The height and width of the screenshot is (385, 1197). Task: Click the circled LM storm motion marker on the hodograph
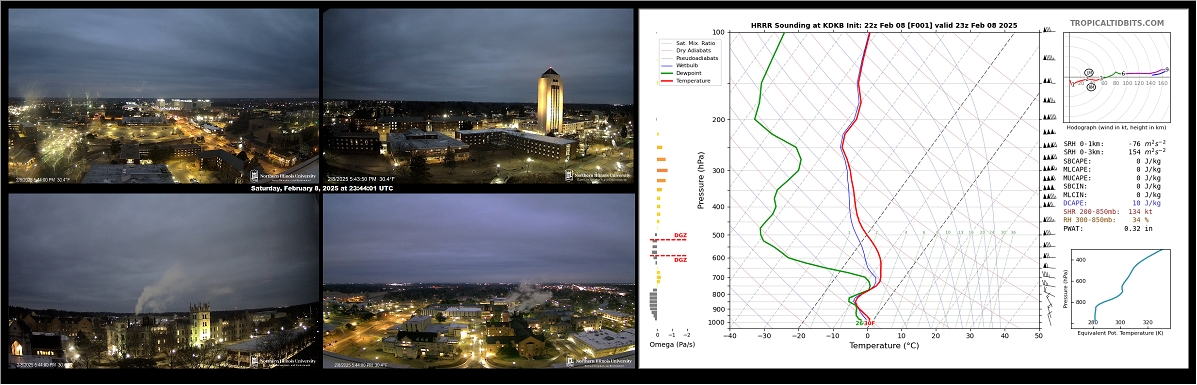[x=1089, y=73]
